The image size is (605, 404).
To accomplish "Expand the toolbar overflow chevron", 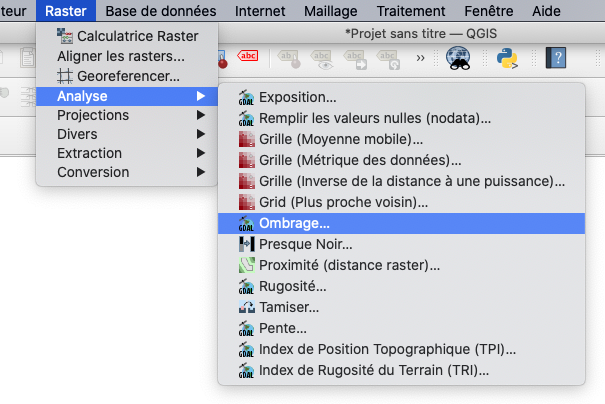I will 422,58.
